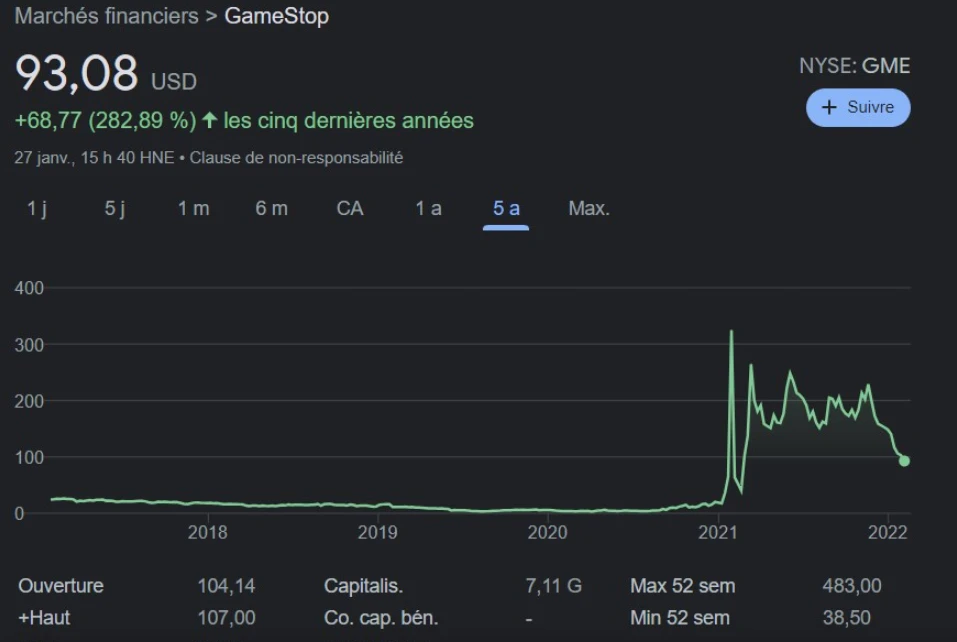The image size is (957, 642).
Task: Show the 6 m chart range
Action: pos(271,208)
